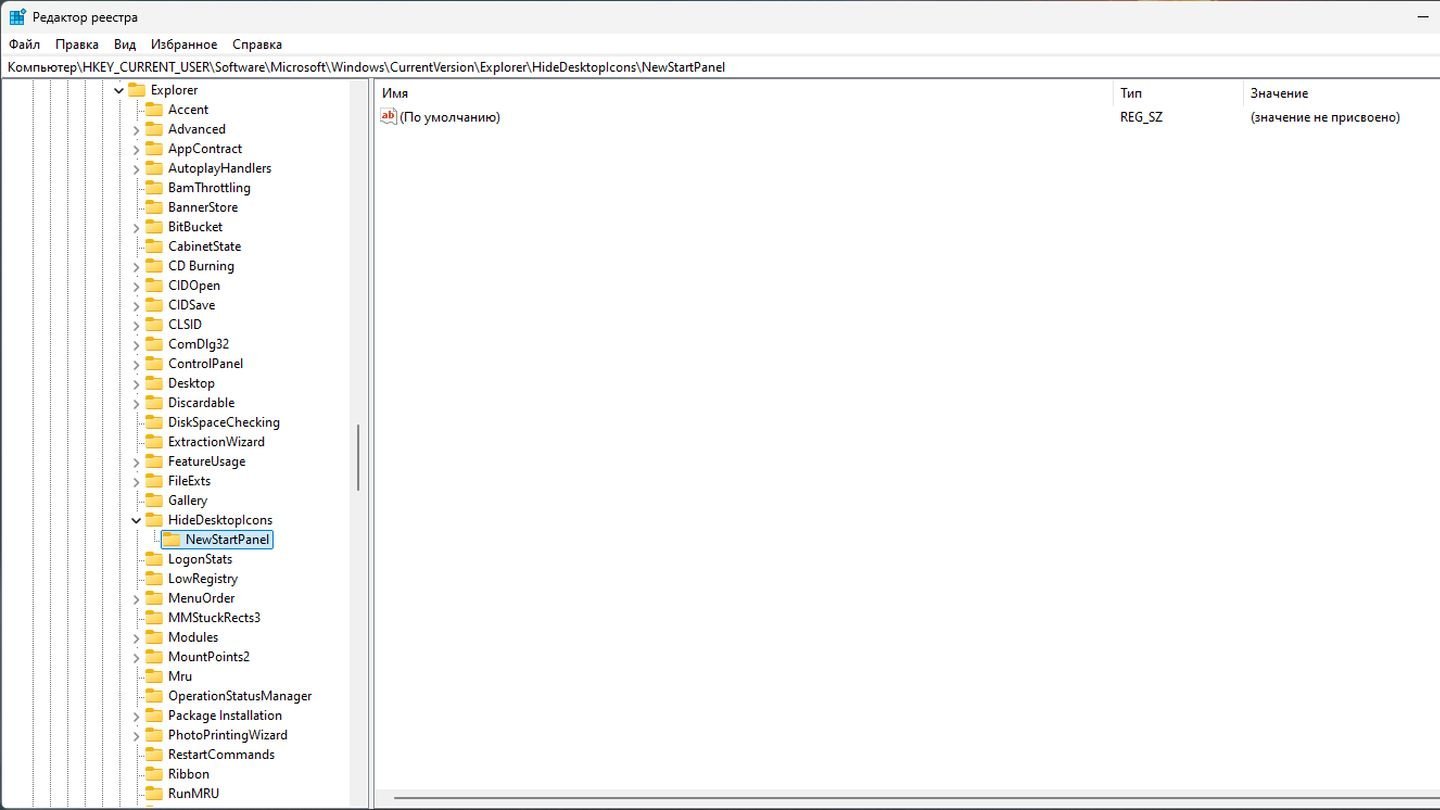Image resolution: width=1440 pixels, height=810 pixels.
Task: Click the Ribbon folder icon
Action: 153,774
